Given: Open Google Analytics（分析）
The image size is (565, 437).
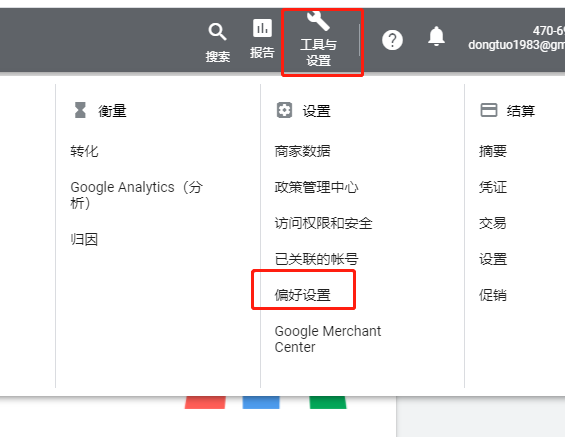Looking at the screenshot, I should tap(137, 195).
